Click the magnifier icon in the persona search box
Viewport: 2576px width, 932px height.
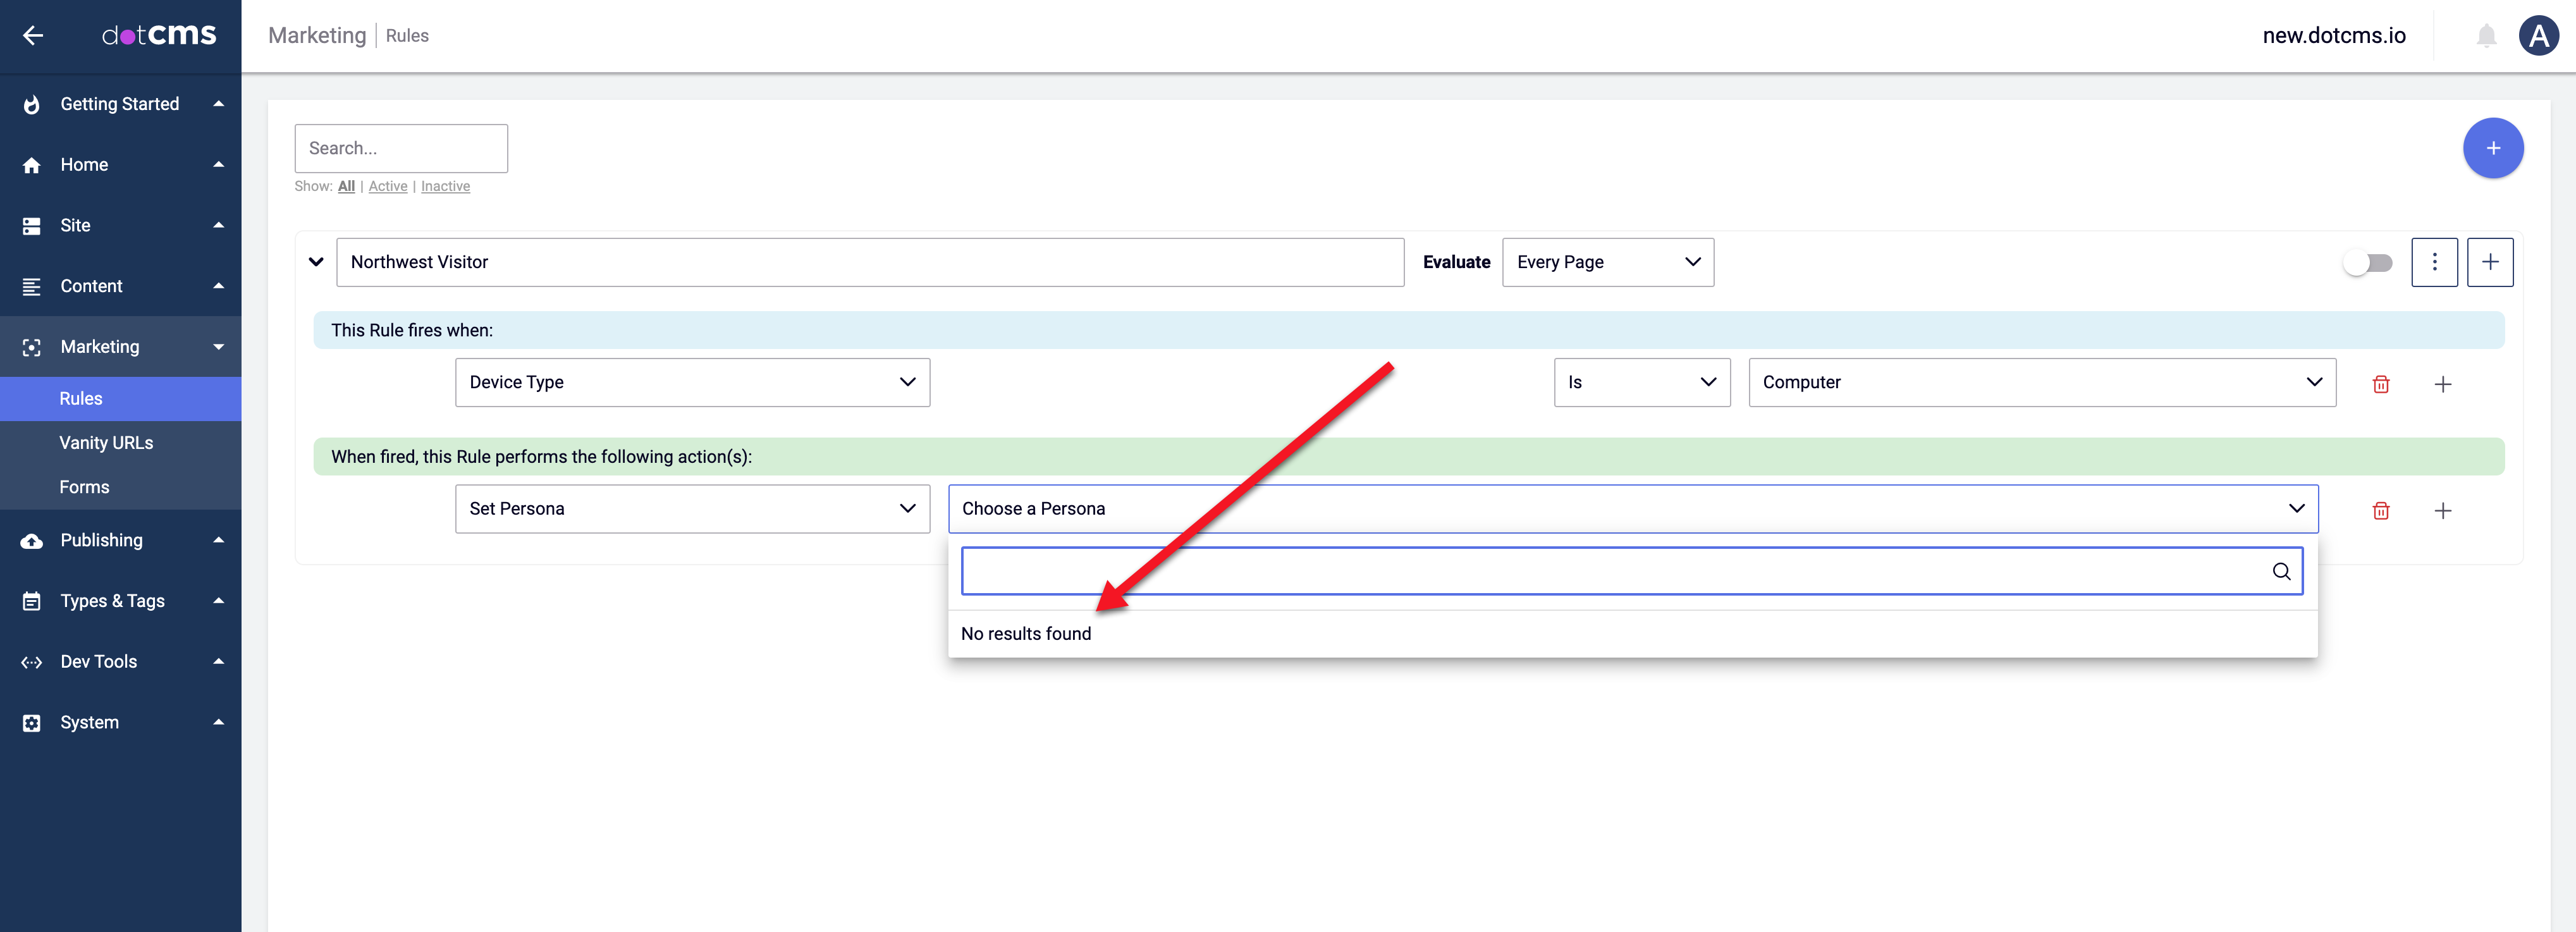tap(2282, 571)
